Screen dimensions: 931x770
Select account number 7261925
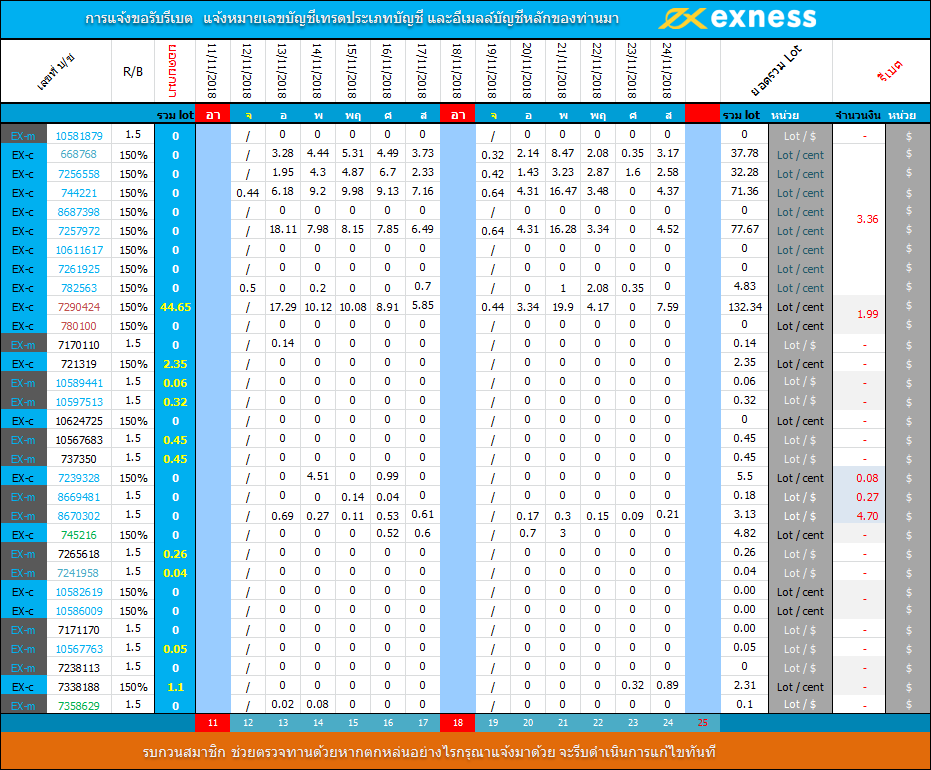(x=79, y=269)
